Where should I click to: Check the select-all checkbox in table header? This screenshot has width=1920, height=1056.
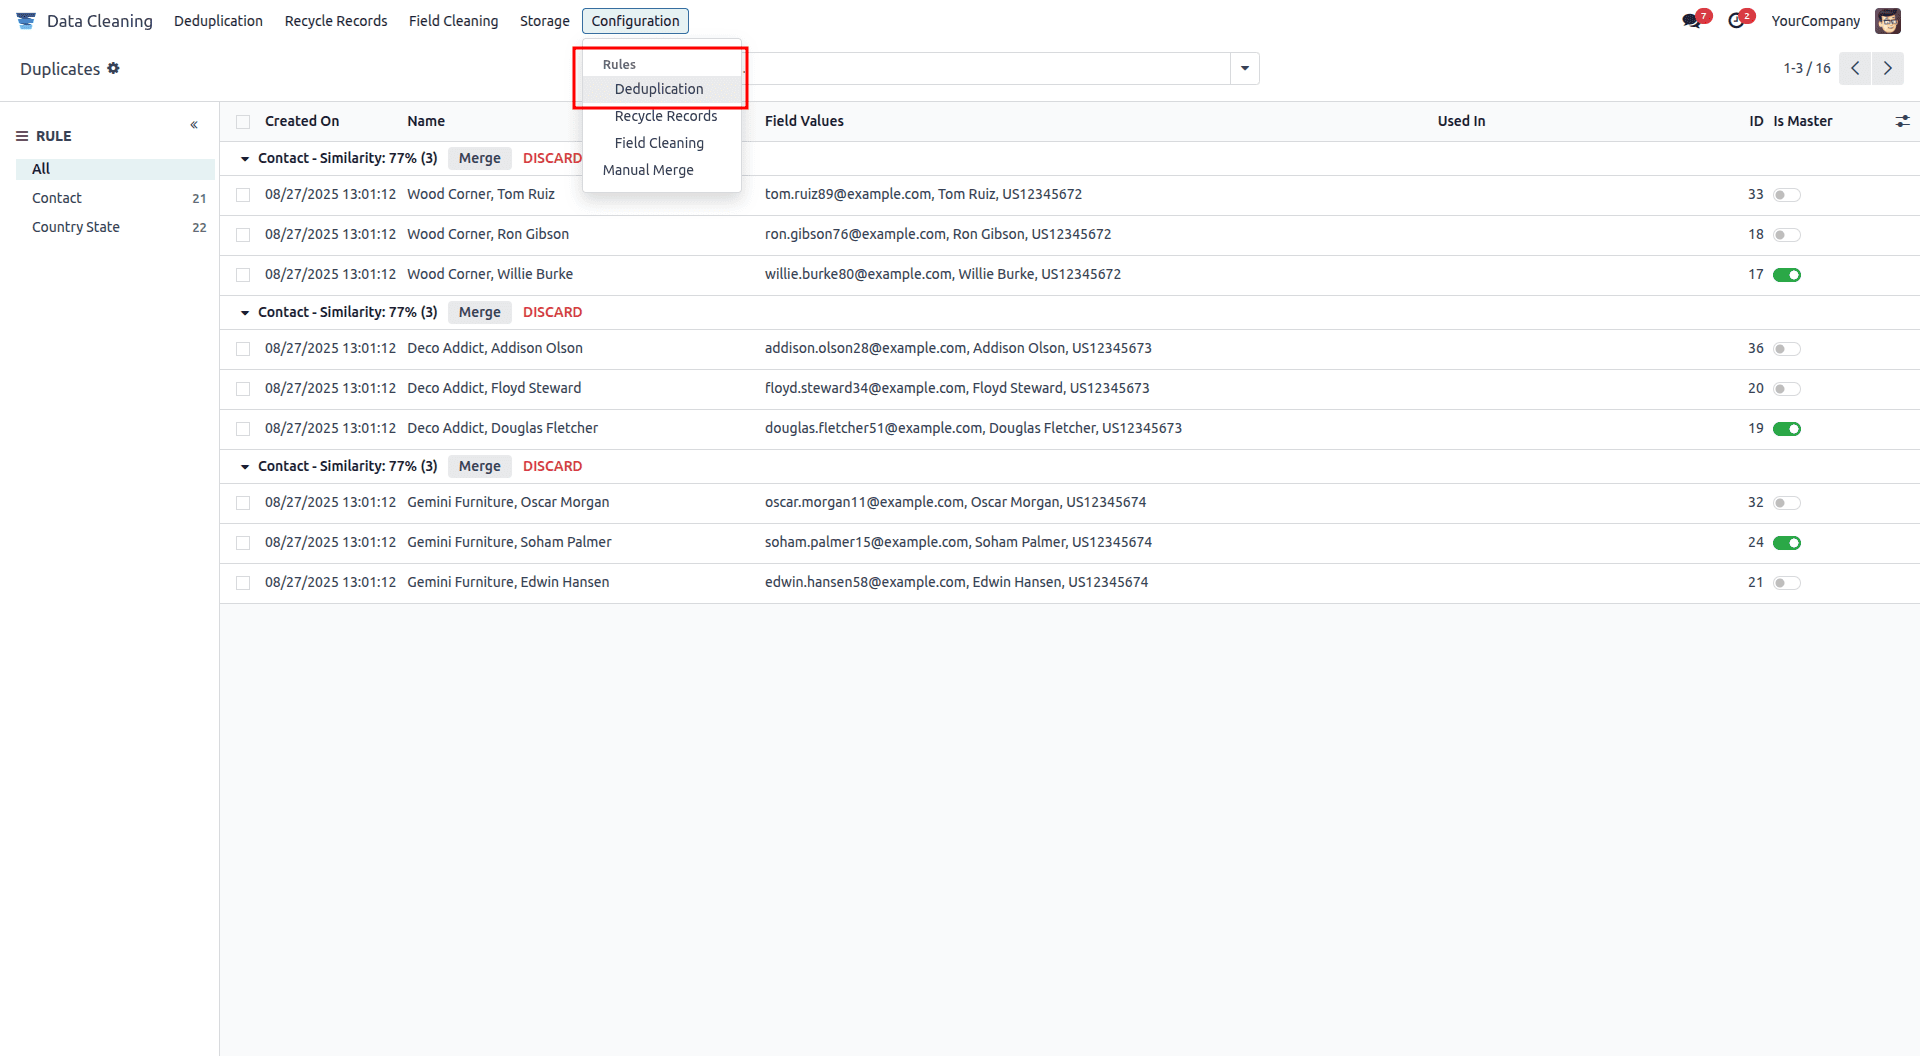243,121
